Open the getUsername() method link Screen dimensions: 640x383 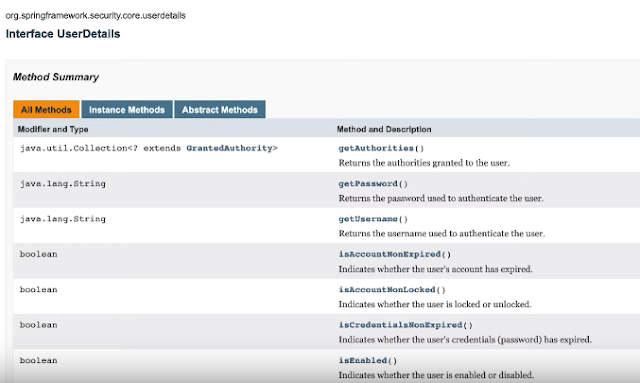point(368,219)
